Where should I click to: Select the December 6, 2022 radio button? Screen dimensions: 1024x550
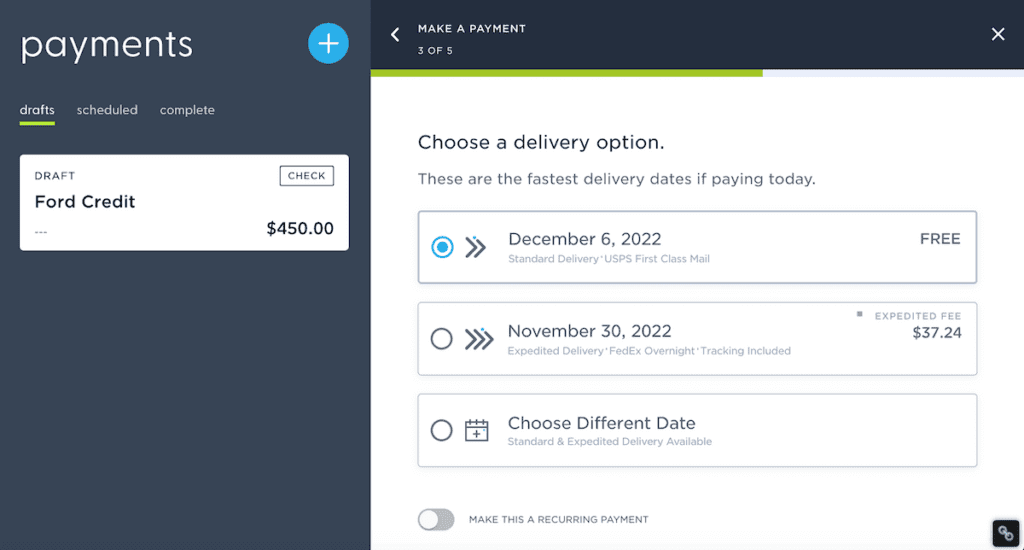[x=442, y=247]
